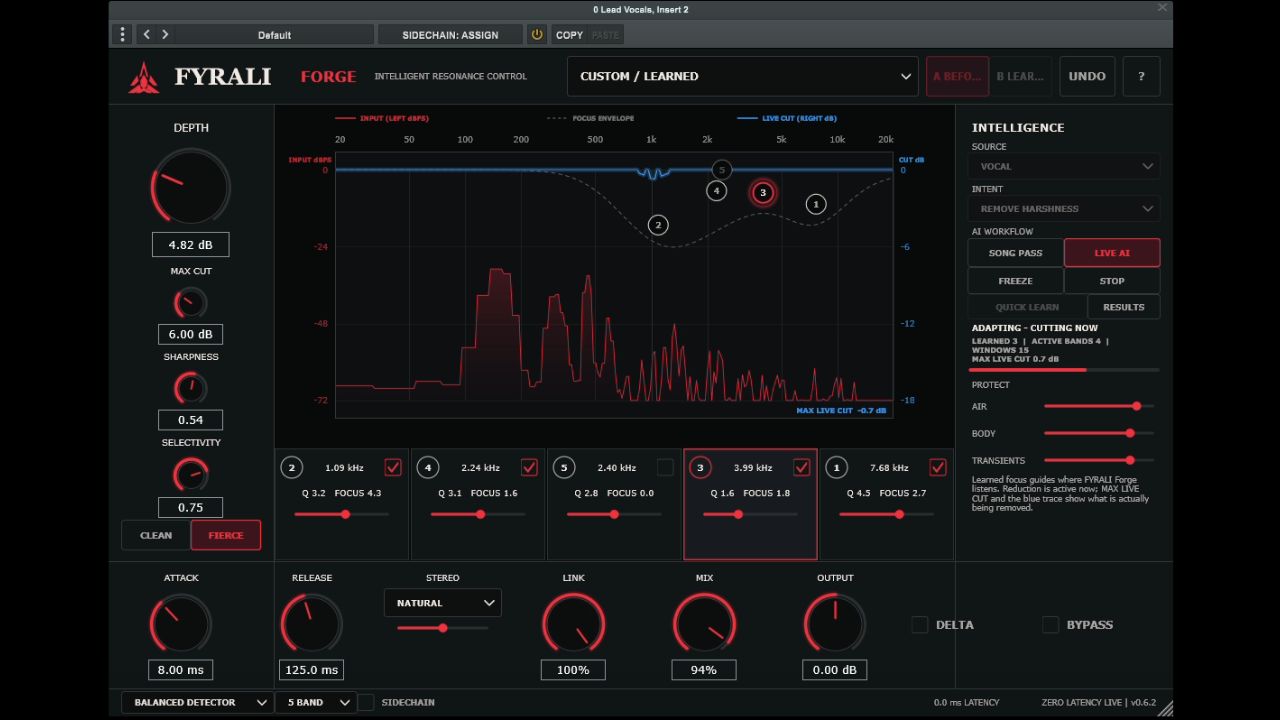Adjust the BODY protect slider
This screenshot has width=1280, height=720.
tap(1099, 433)
